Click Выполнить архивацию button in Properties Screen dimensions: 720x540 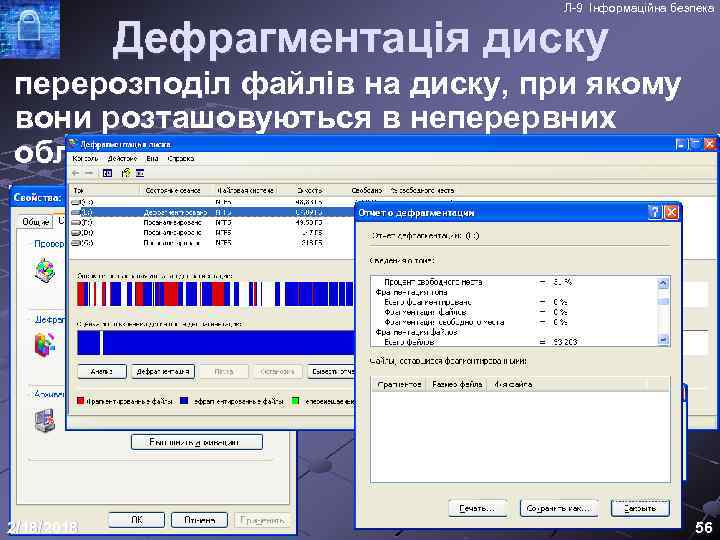197,442
